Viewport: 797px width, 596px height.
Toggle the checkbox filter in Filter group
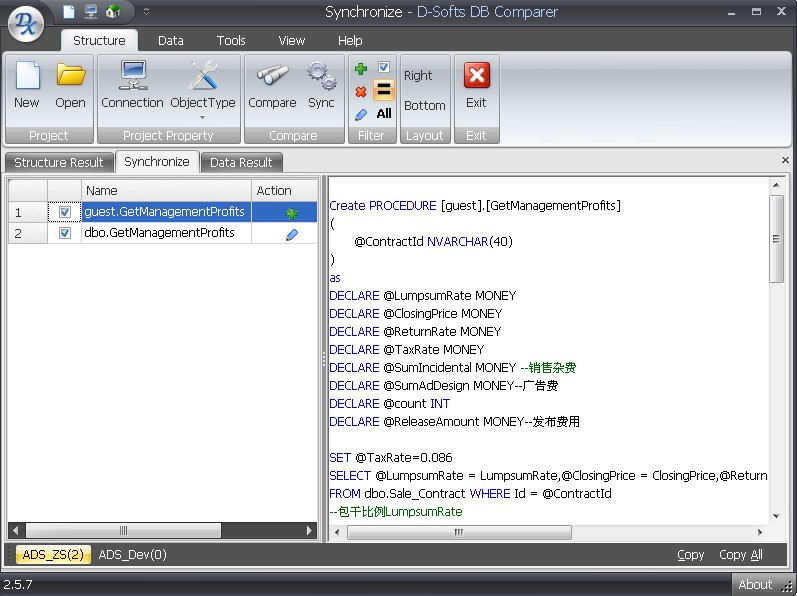point(384,68)
